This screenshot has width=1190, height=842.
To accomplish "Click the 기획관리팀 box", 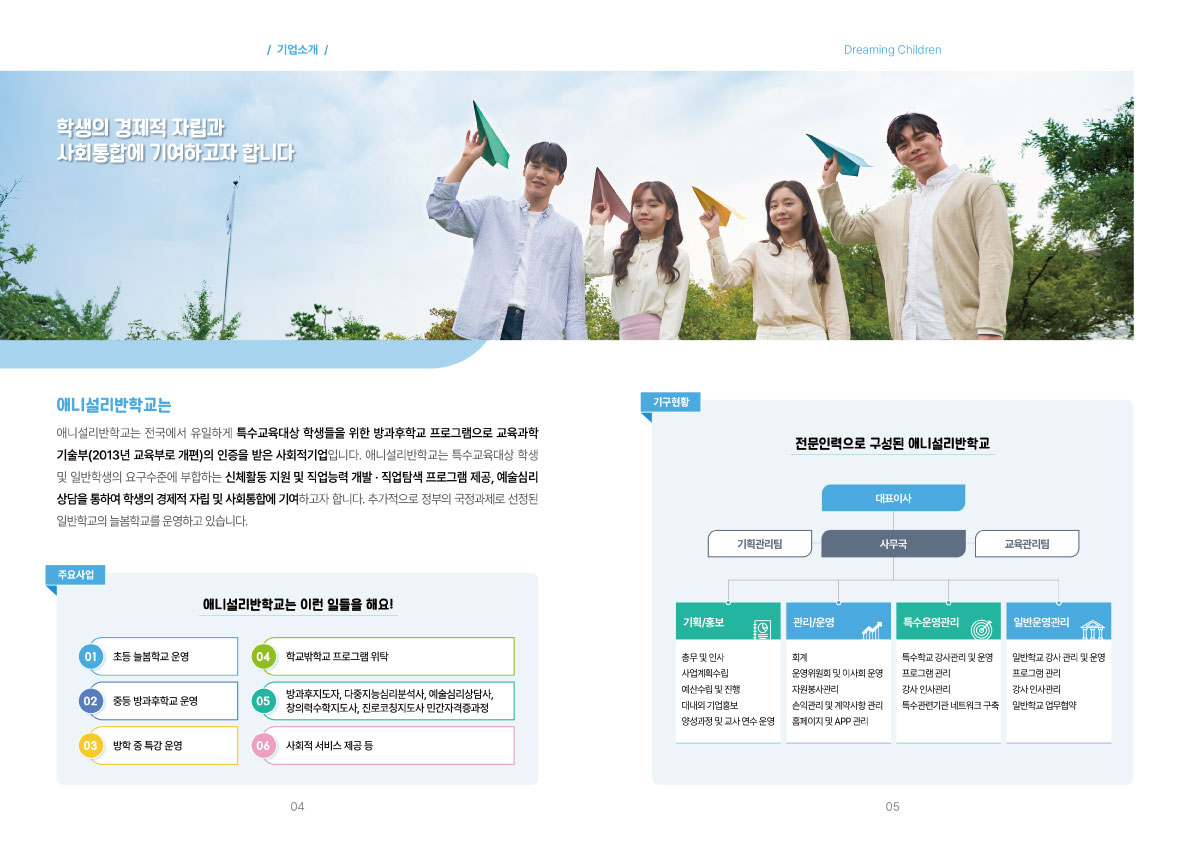I will click(759, 544).
